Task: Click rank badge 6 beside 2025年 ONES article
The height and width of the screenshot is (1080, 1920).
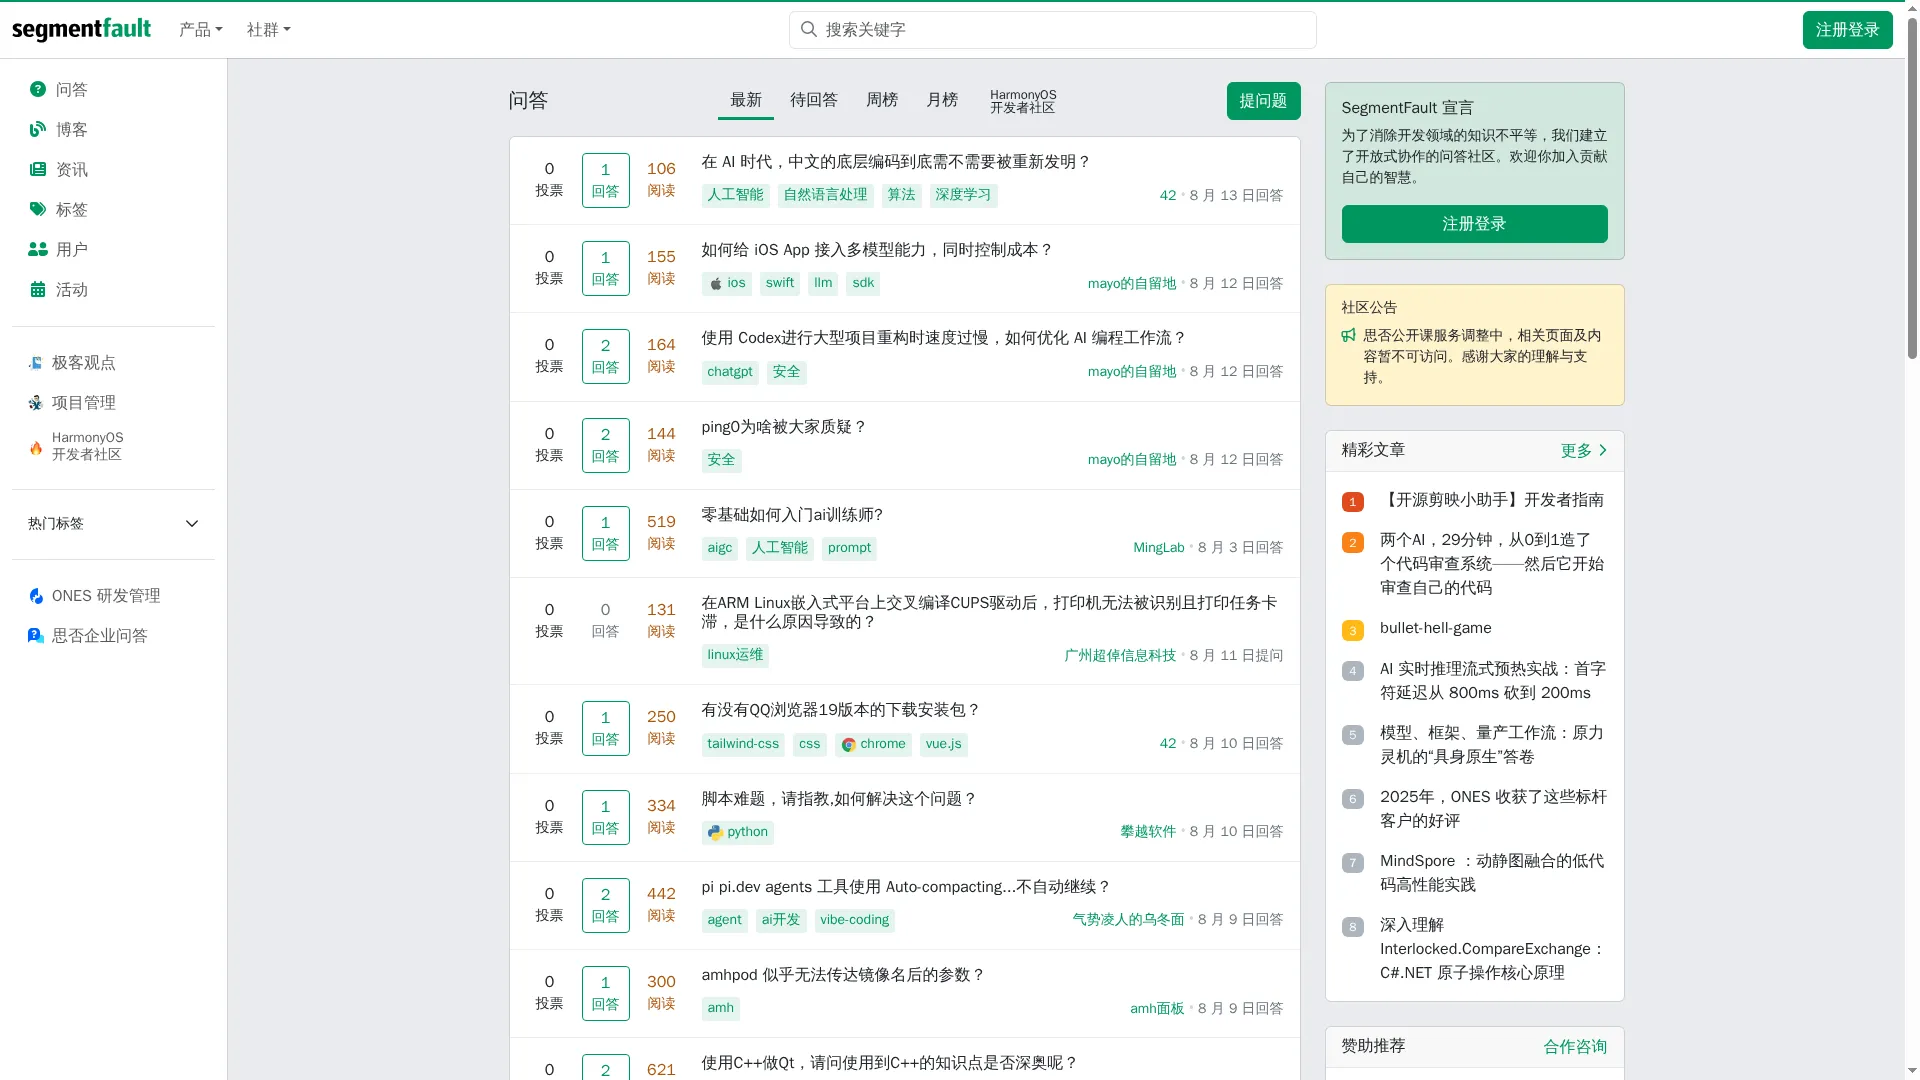Action: (x=1353, y=799)
